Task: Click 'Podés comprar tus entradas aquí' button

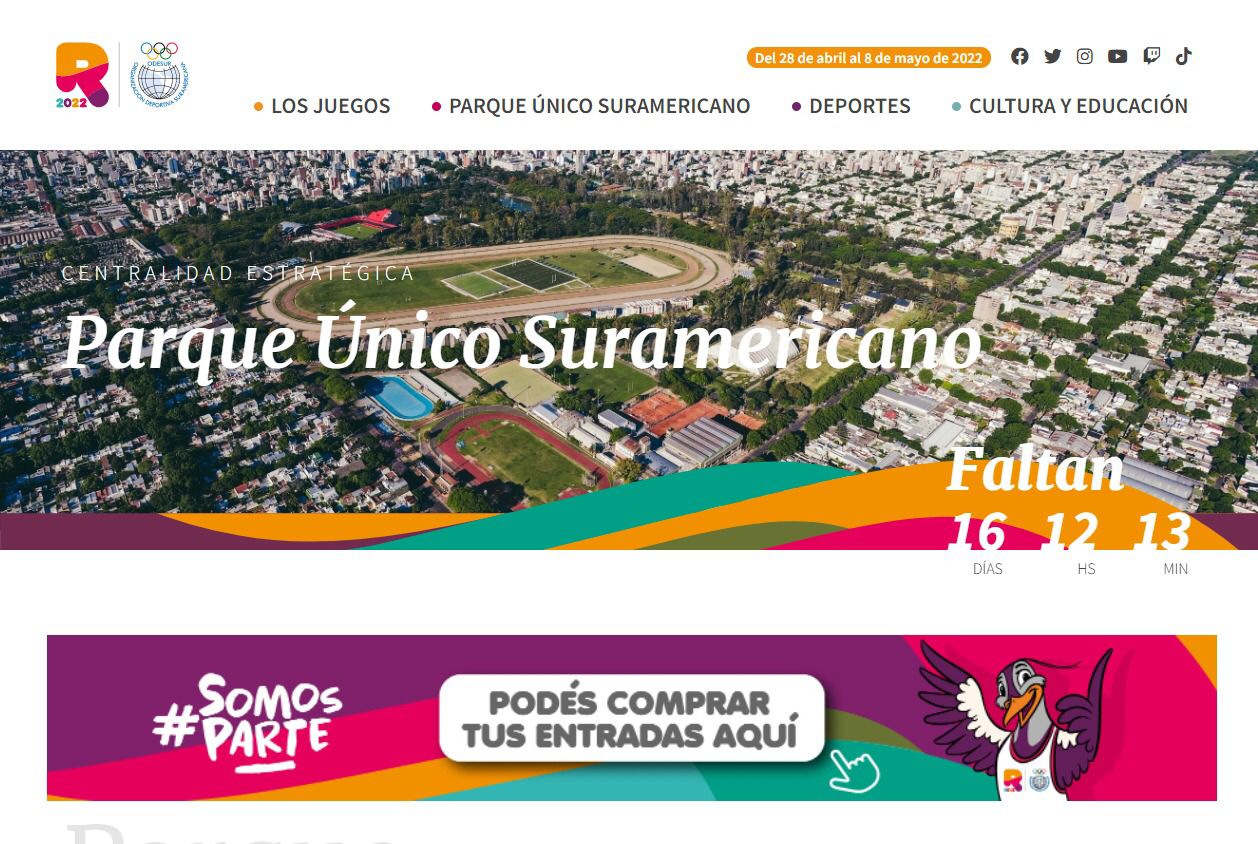Action: click(x=631, y=718)
